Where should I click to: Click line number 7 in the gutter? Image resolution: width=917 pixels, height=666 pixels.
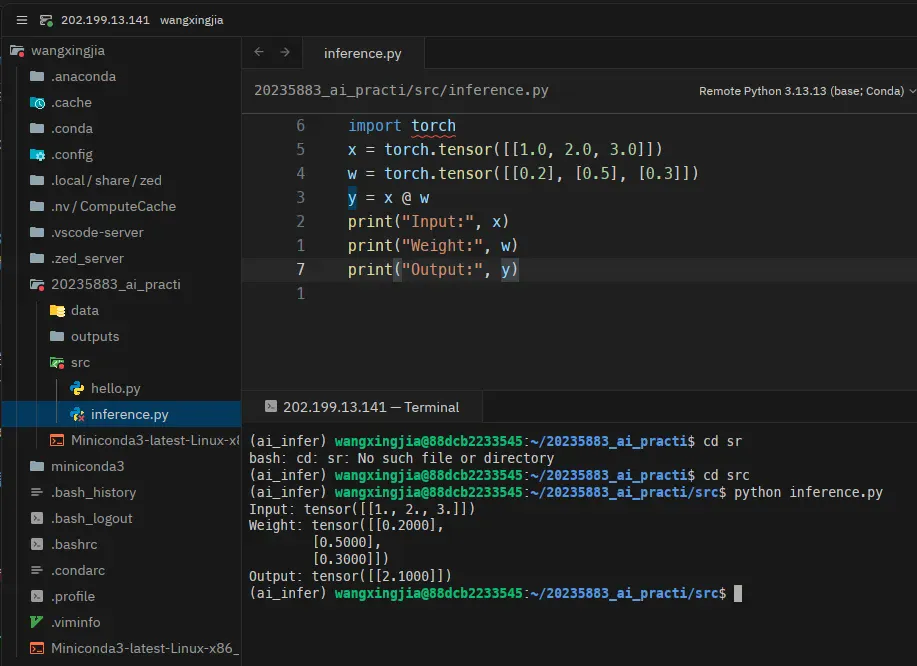point(300,270)
